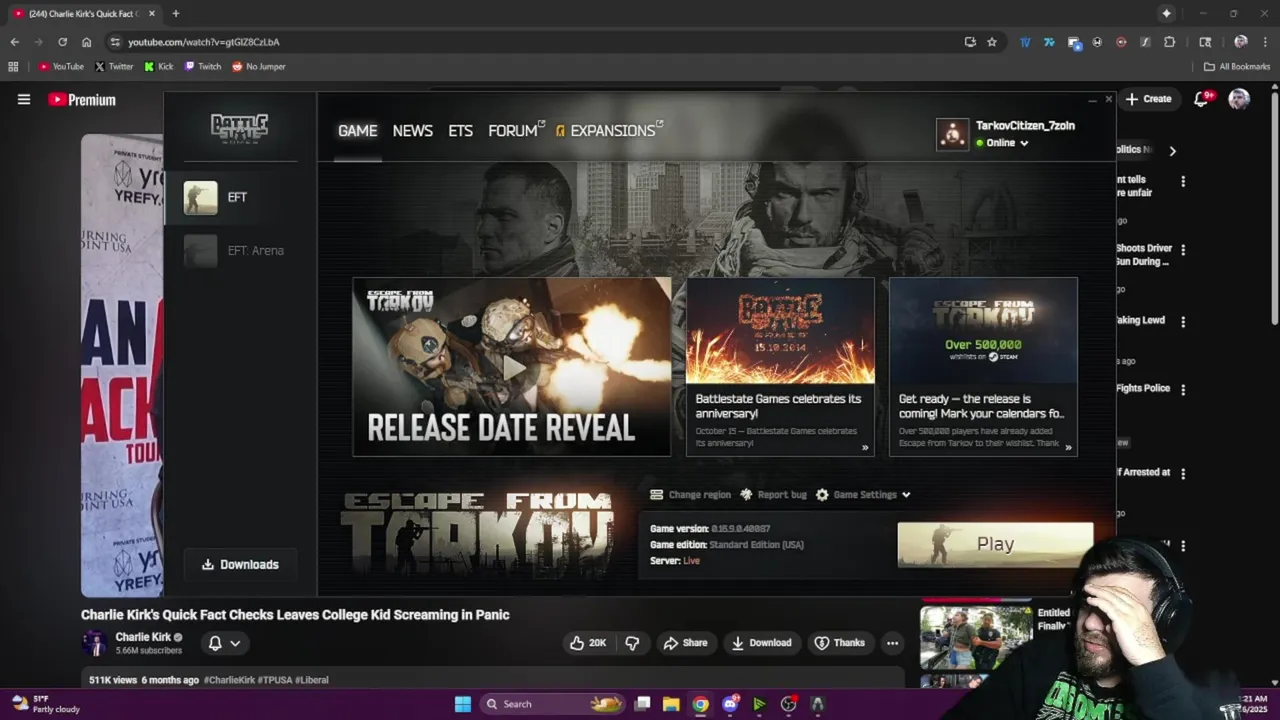Open Battlestate Games anniversary news card
The width and height of the screenshot is (1280, 720).
[780, 367]
